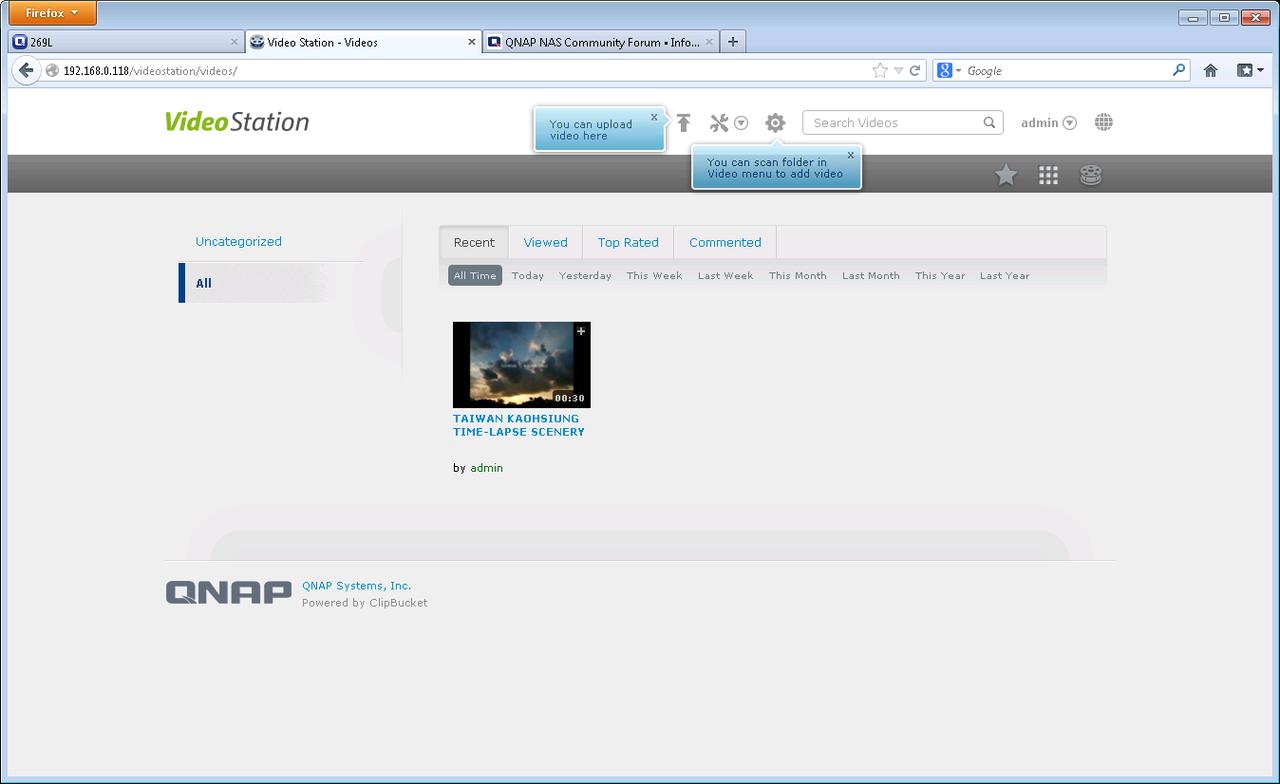Screen dimensions: 1280x784
Task: Filter videos by Yesterday
Action: coord(585,275)
